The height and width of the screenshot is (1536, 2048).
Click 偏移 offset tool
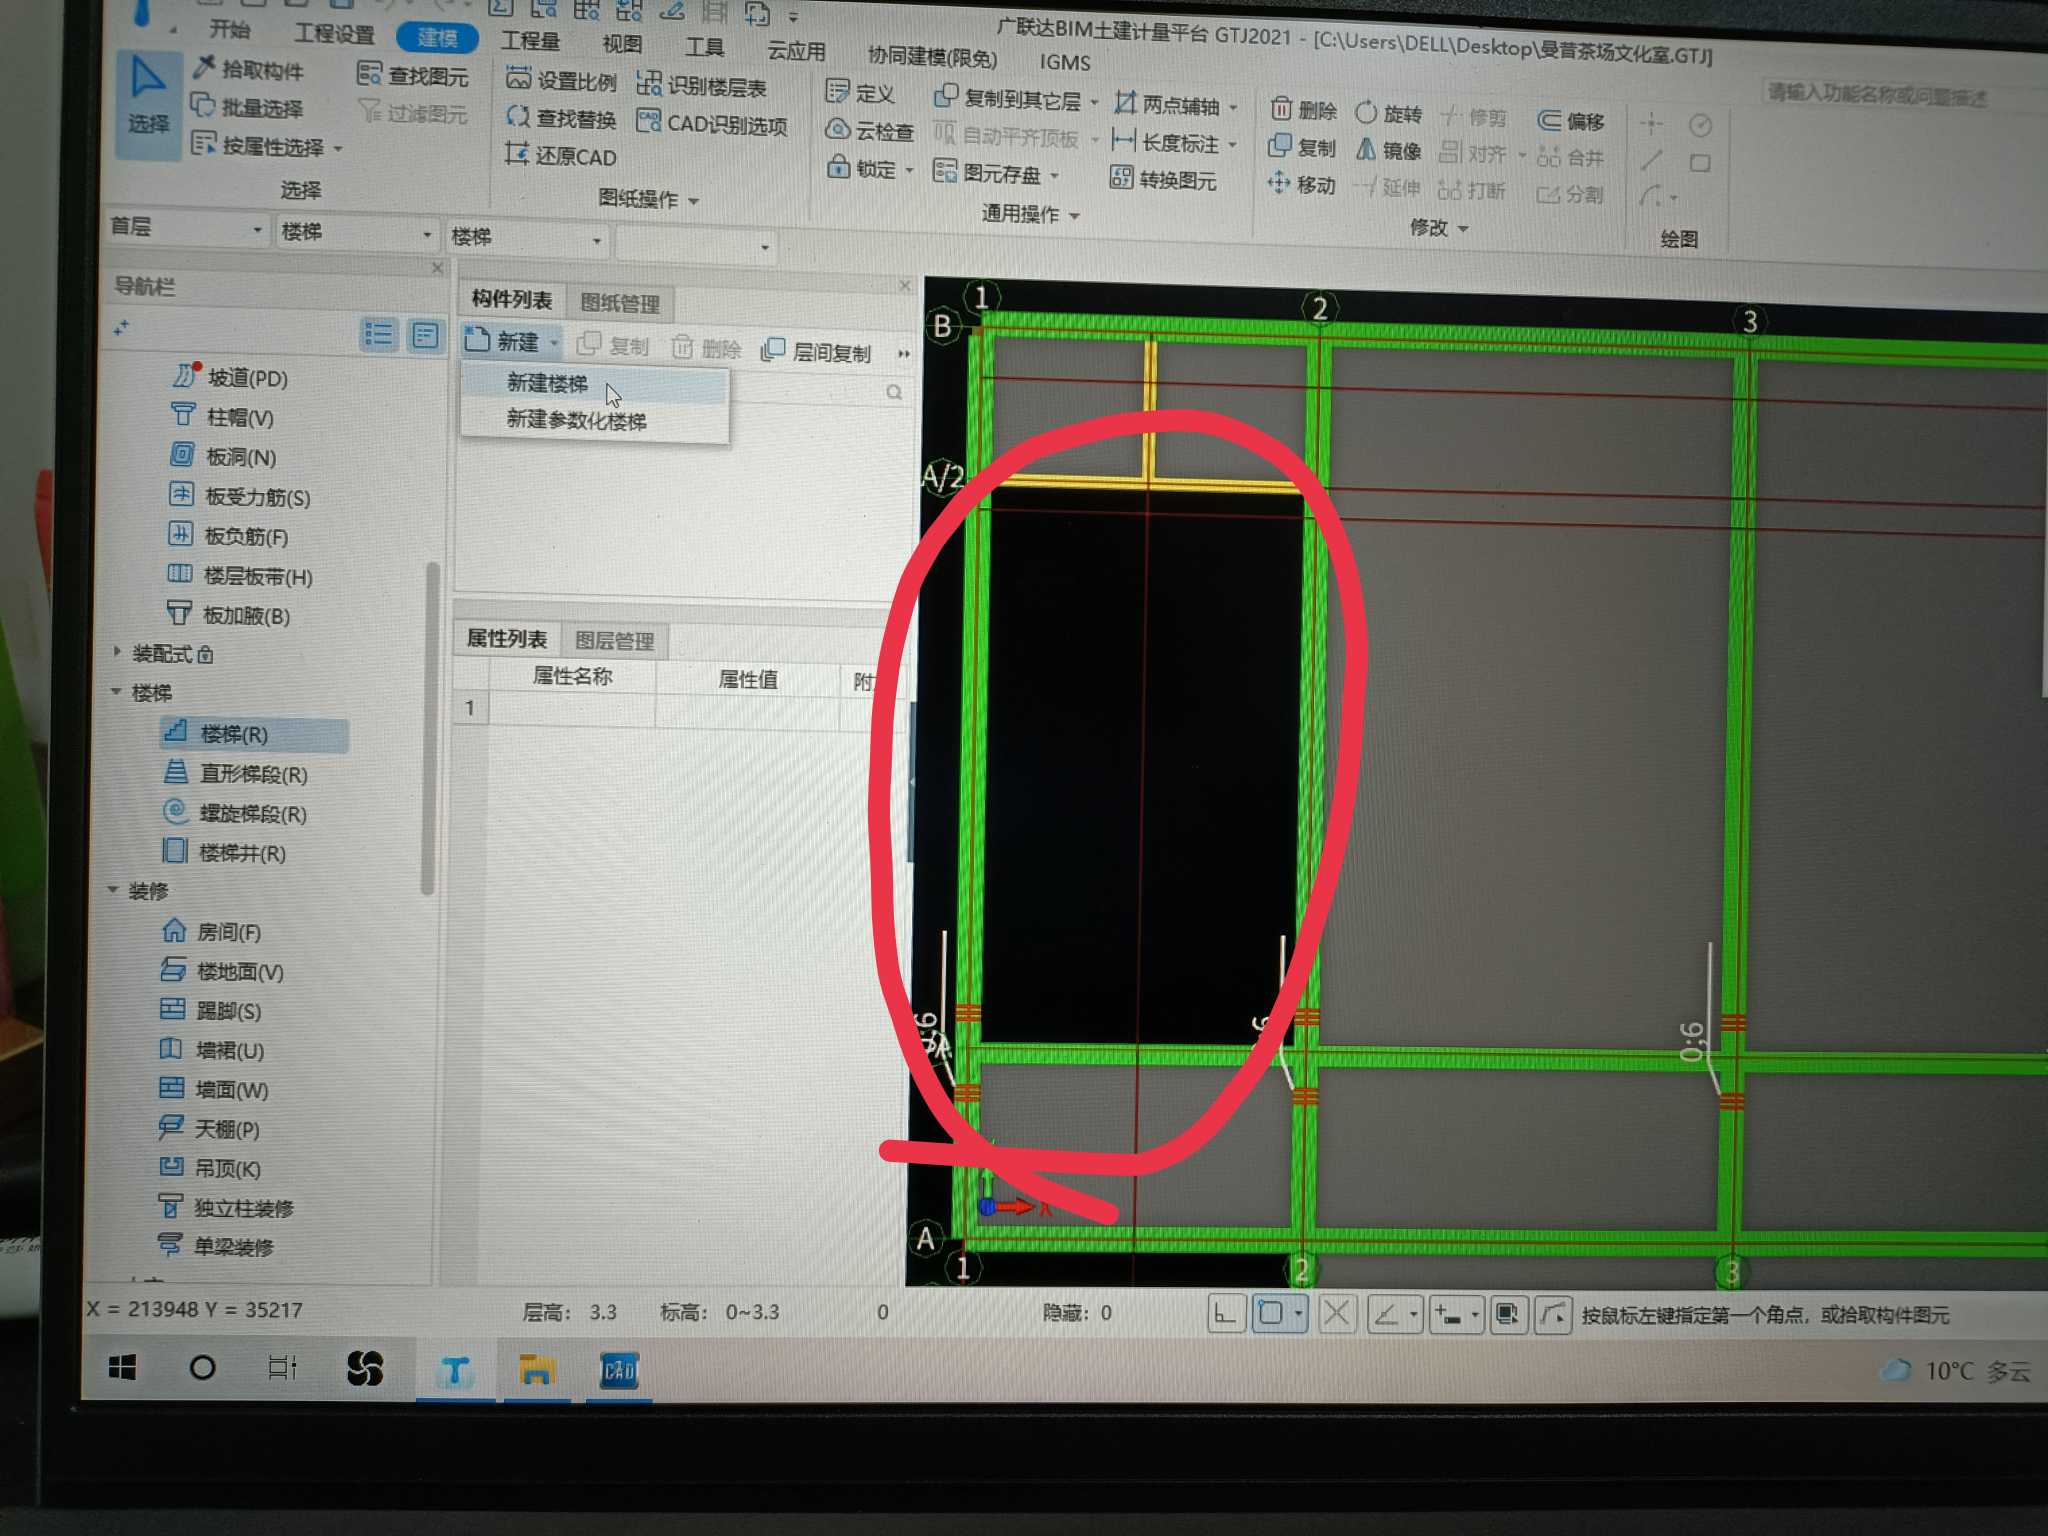pos(1571,121)
